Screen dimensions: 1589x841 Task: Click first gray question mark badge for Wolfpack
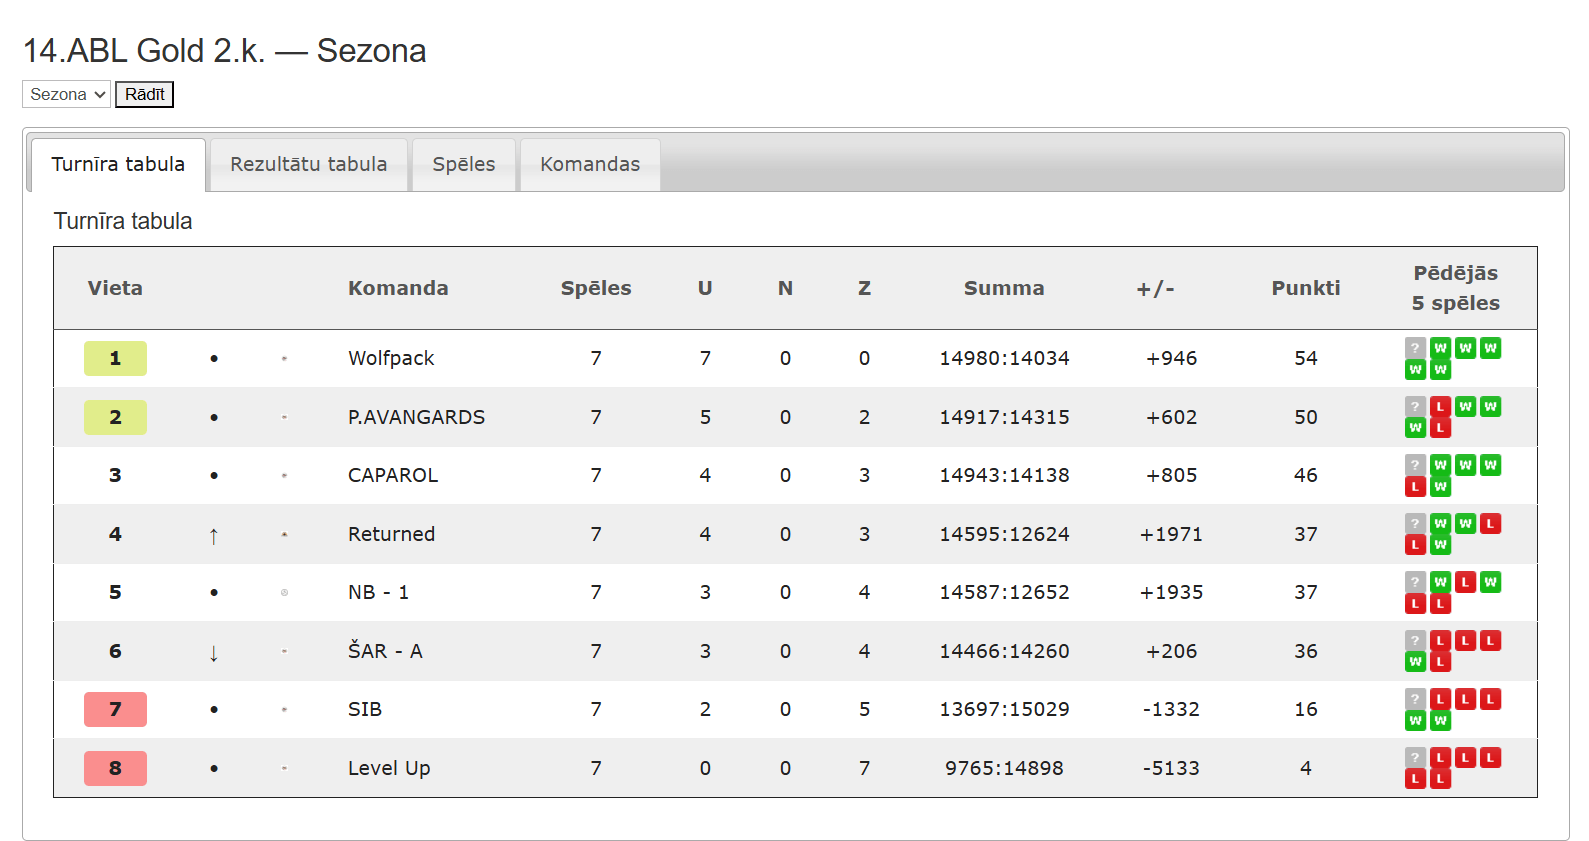click(x=1415, y=348)
